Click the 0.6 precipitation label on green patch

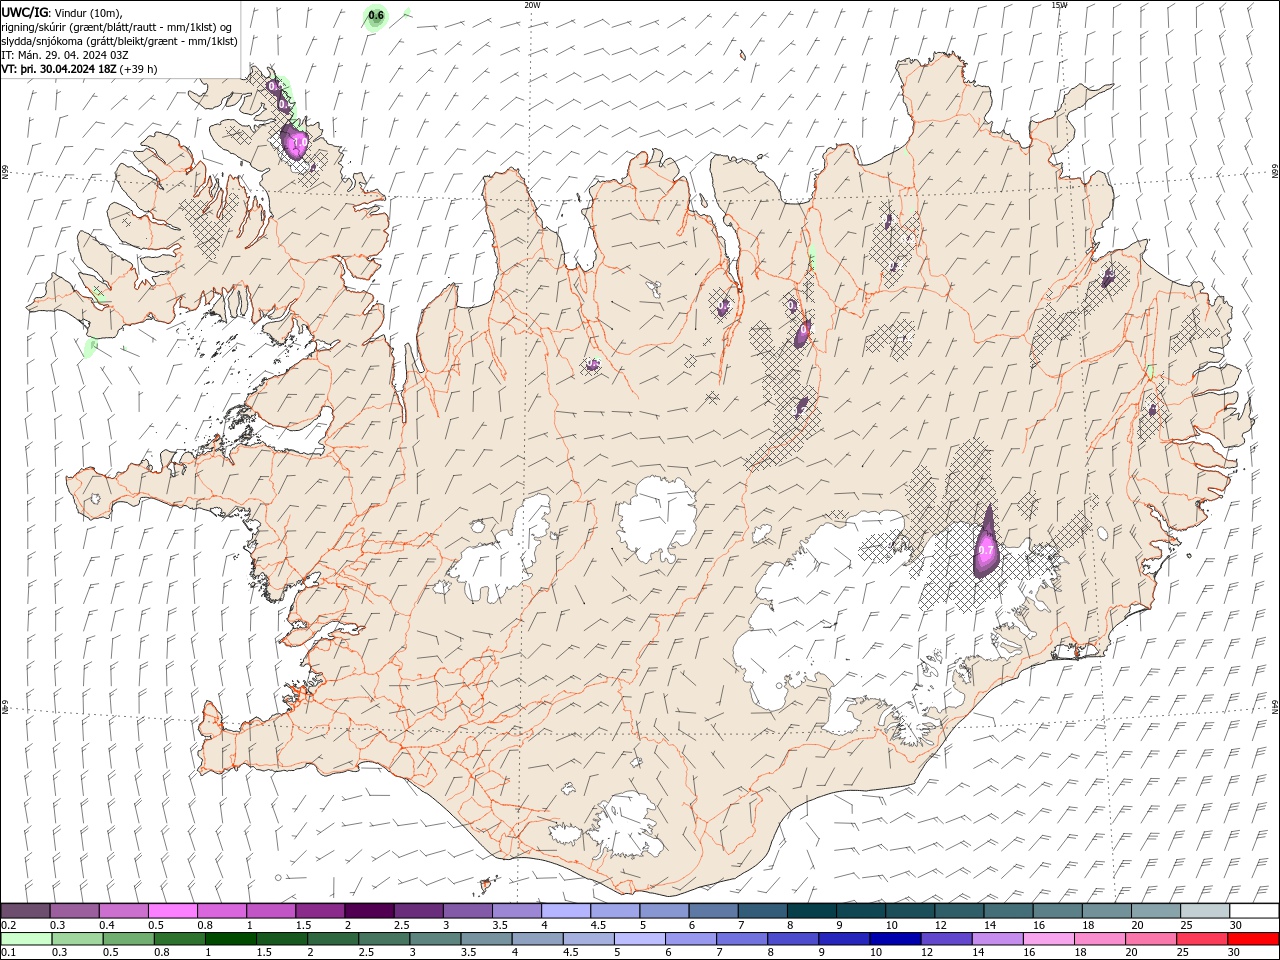pos(376,15)
